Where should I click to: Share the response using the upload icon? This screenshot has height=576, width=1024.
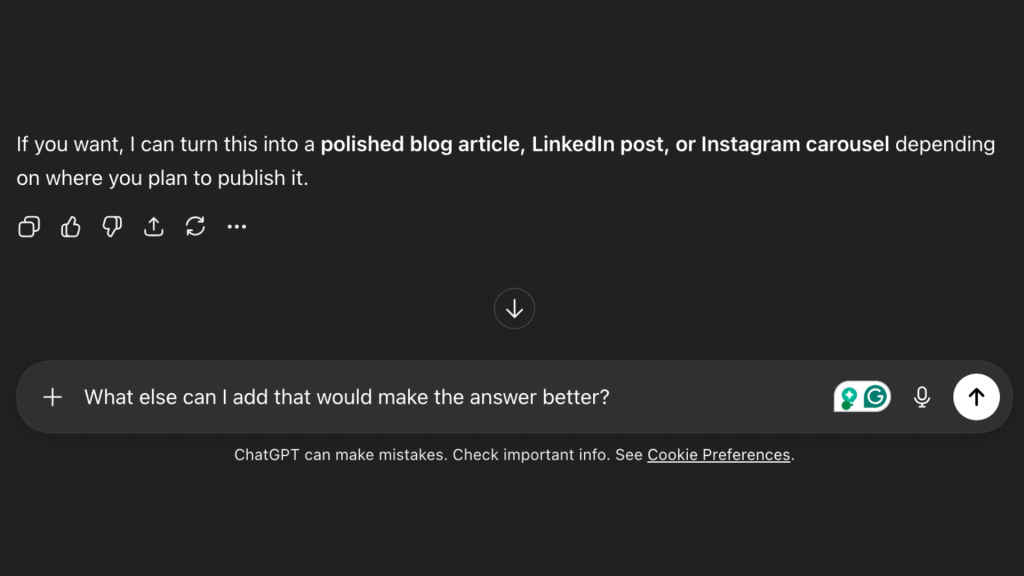pyautogui.click(x=153, y=227)
